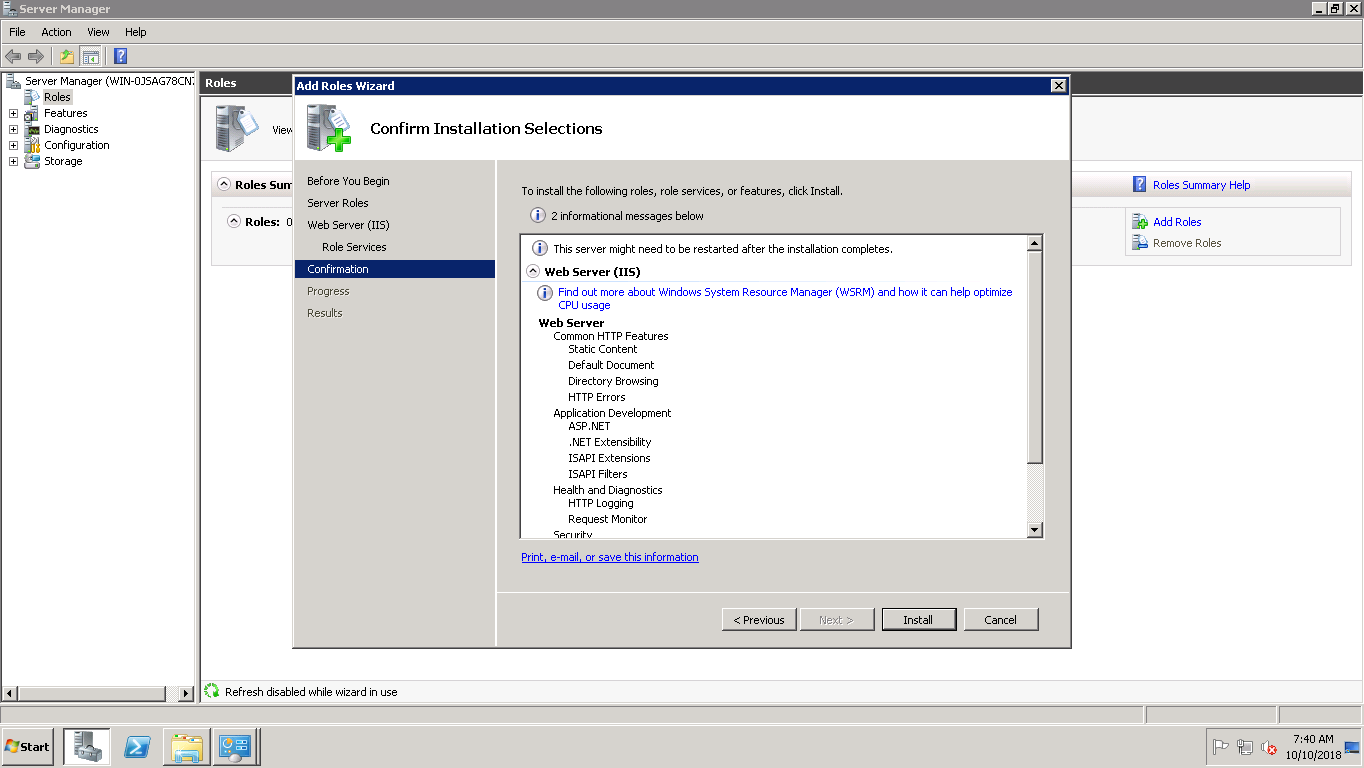Go to Web Server (IIS) wizard step
Viewport: 1364px width, 768px height.
point(349,225)
